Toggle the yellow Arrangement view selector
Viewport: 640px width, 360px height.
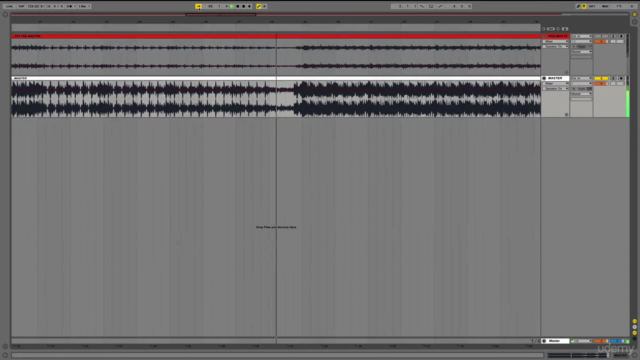634,14
